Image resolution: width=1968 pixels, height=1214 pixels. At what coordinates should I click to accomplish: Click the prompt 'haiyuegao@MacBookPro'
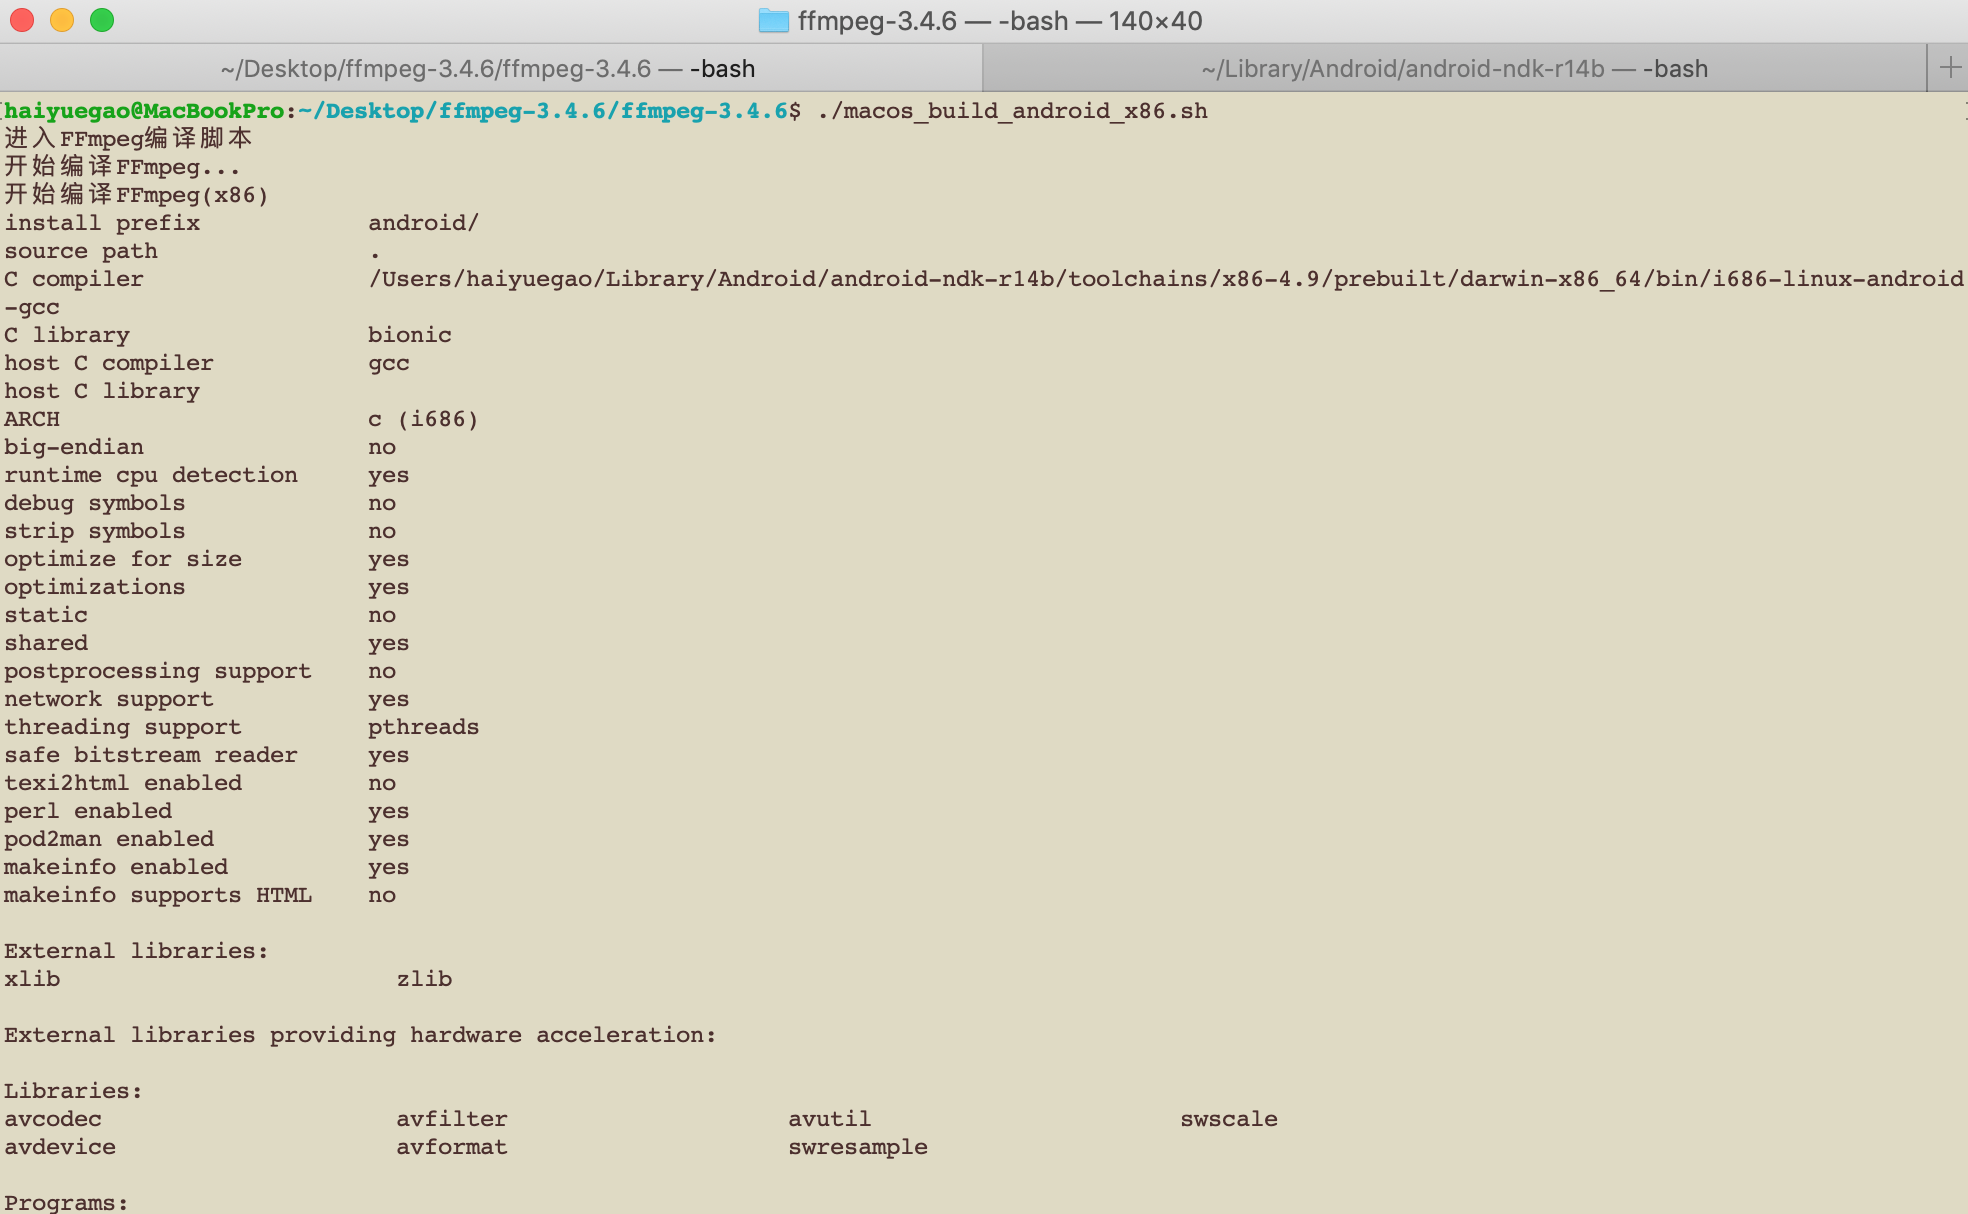(144, 111)
